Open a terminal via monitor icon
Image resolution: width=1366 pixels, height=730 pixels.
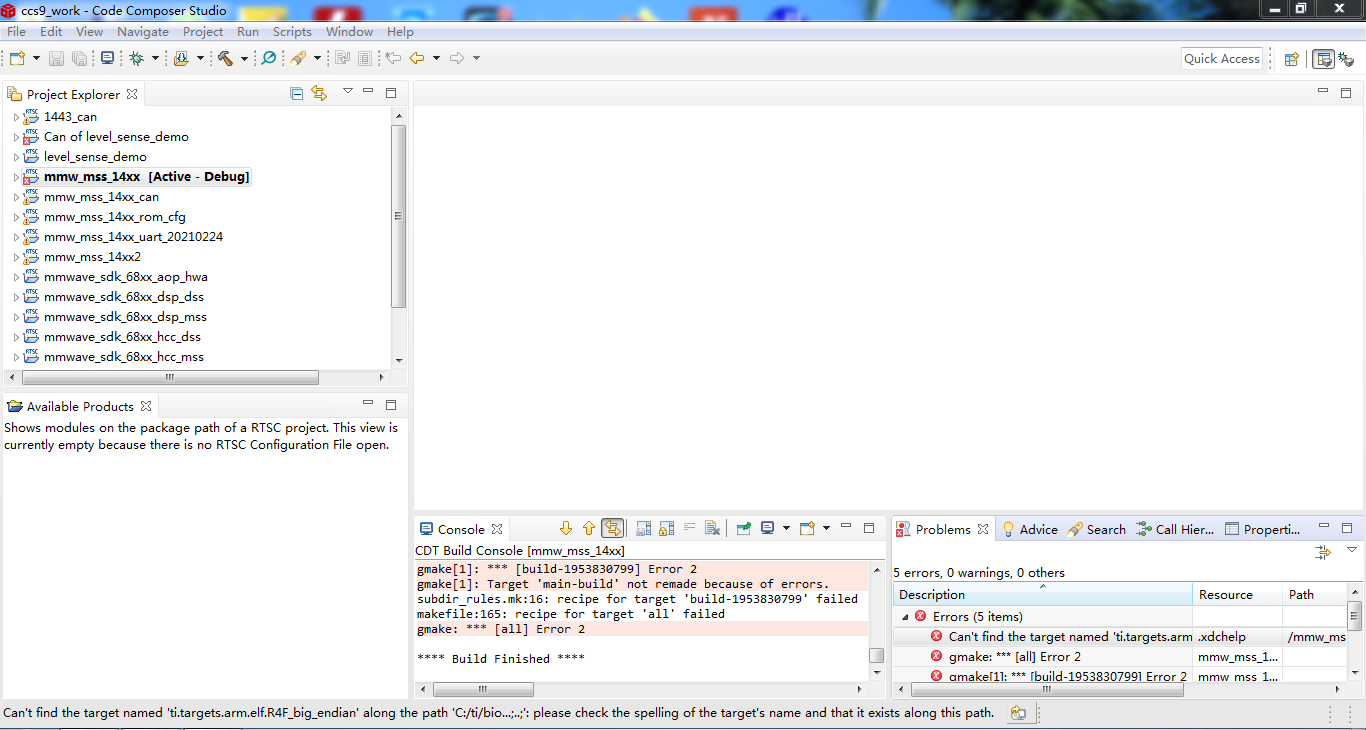[x=107, y=58]
